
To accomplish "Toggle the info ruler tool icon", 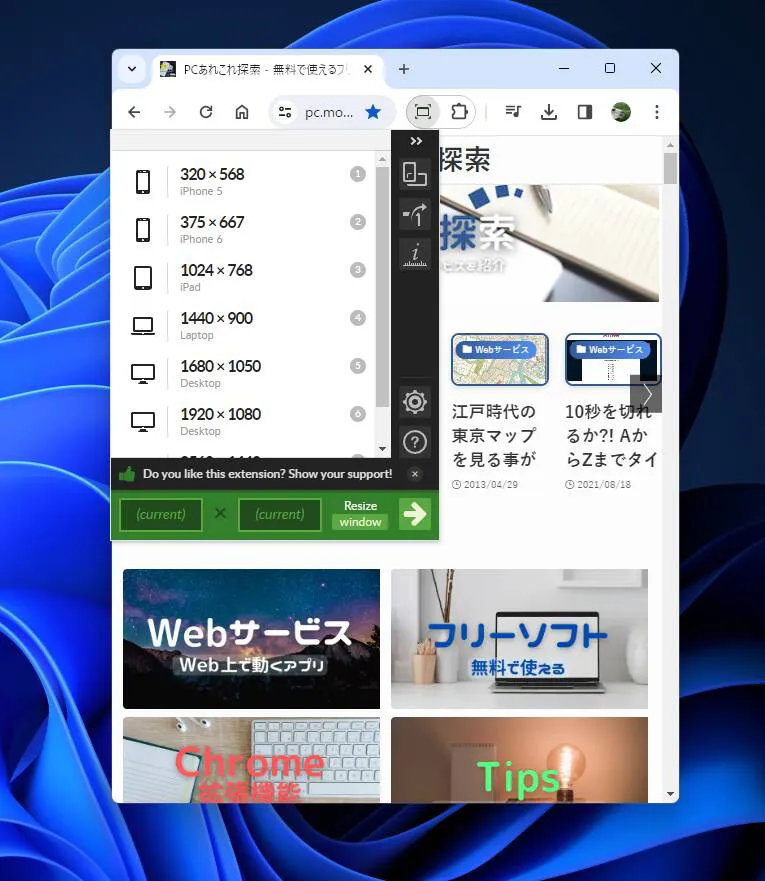I will pyautogui.click(x=415, y=254).
